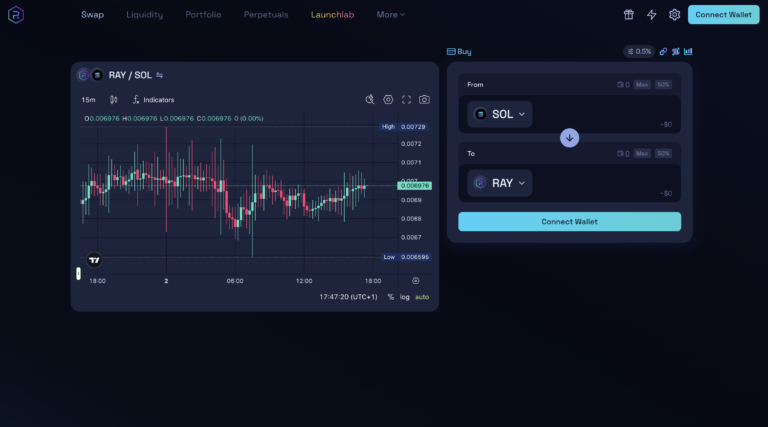
Task: Take a chart snapshot with camera icon
Action: tap(425, 100)
